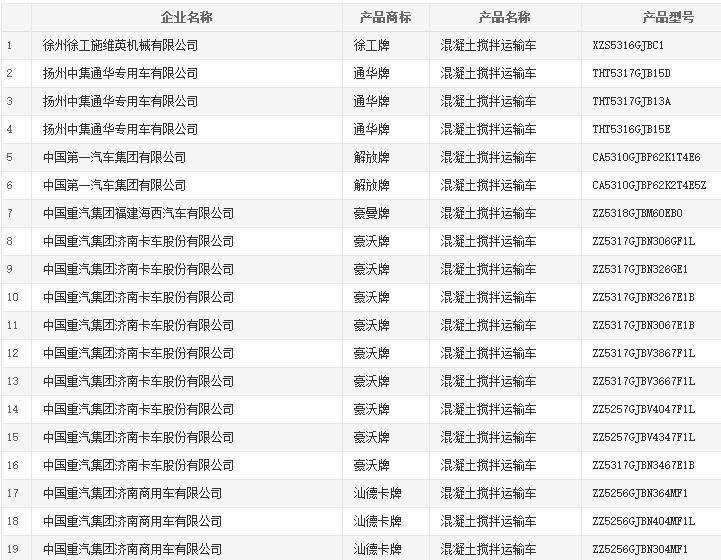
Task: Click model THT5317GJB13A
Action: [631, 101]
